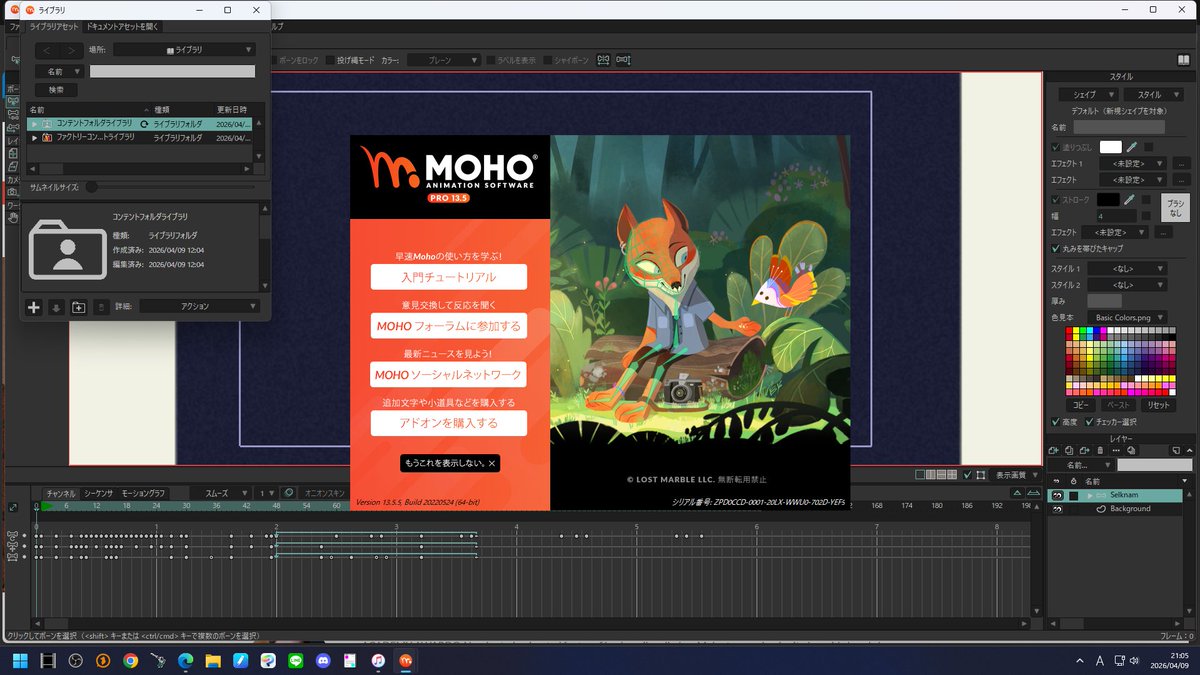Screen dimensions: 1200x675
Task: Click the fullscreen view icon near 表示画質
Action: point(981,475)
